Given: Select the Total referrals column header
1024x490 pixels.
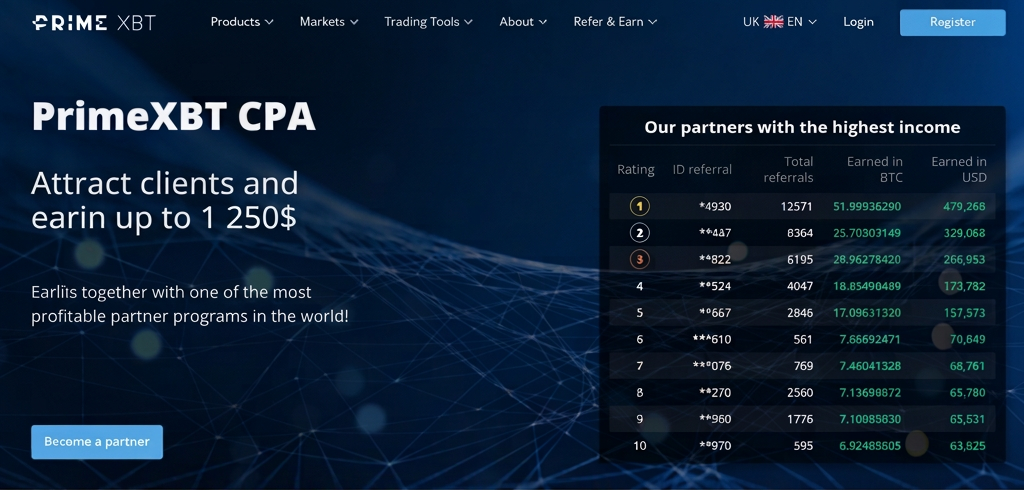Looking at the screenshot, I should tap(788, 169).
